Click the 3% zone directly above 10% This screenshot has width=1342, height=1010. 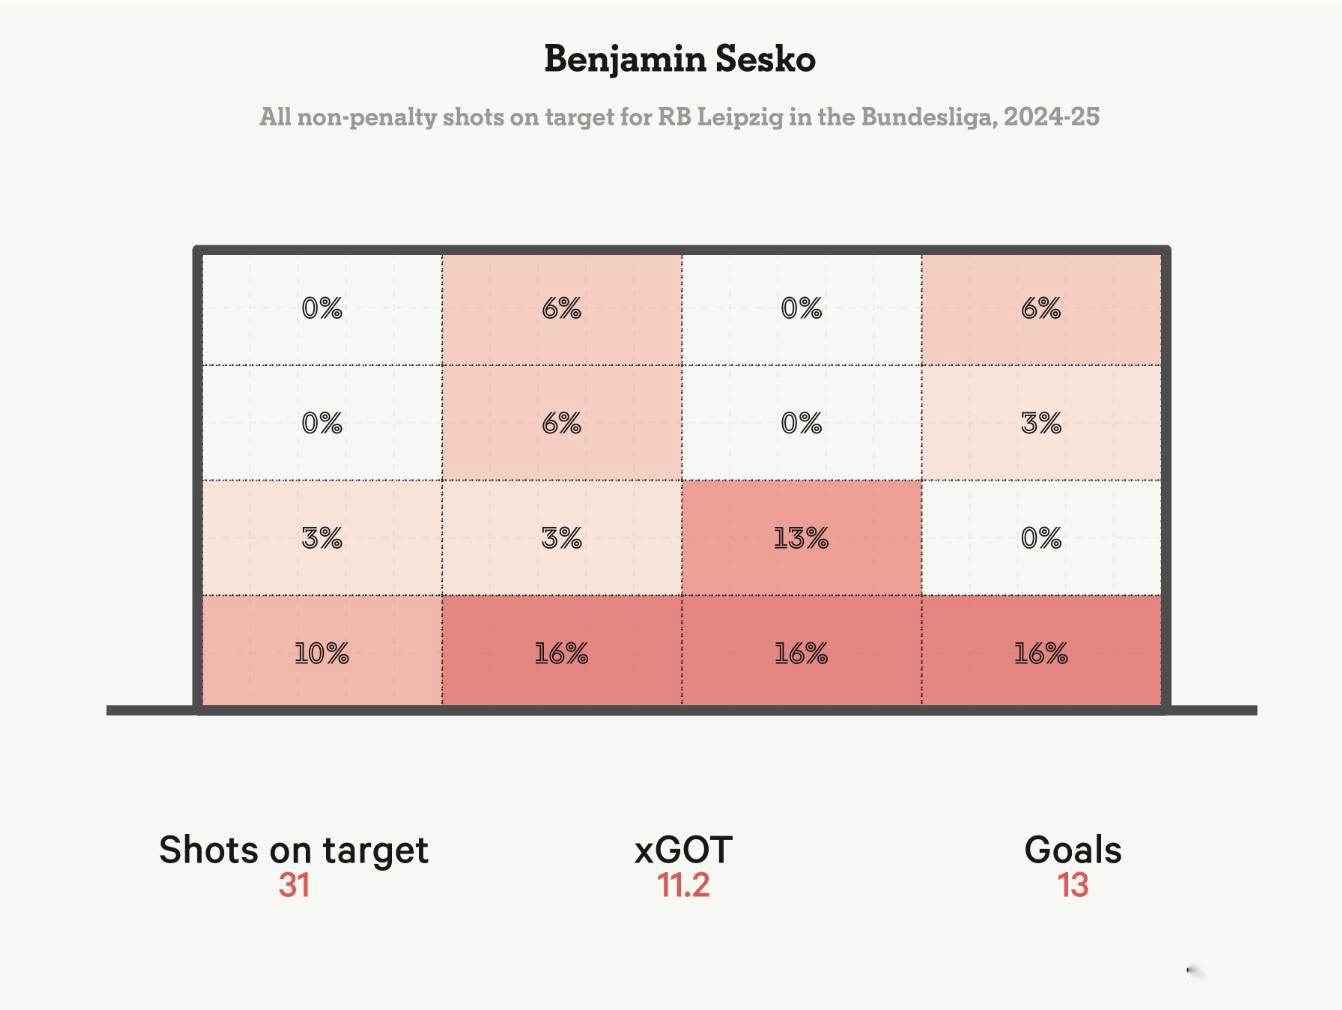[321, 538]
